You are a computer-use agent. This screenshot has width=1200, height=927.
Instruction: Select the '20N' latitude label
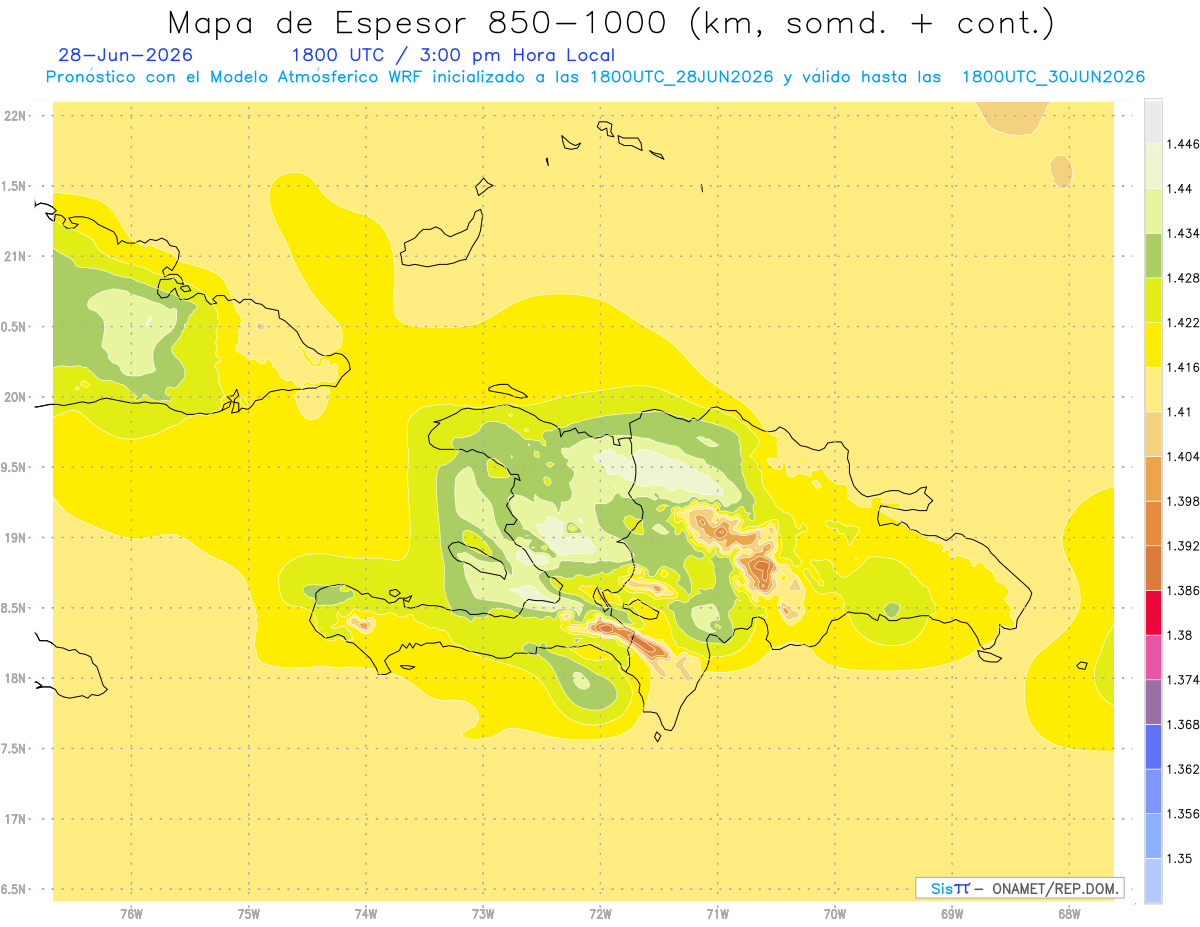click(x=16, y=397)
